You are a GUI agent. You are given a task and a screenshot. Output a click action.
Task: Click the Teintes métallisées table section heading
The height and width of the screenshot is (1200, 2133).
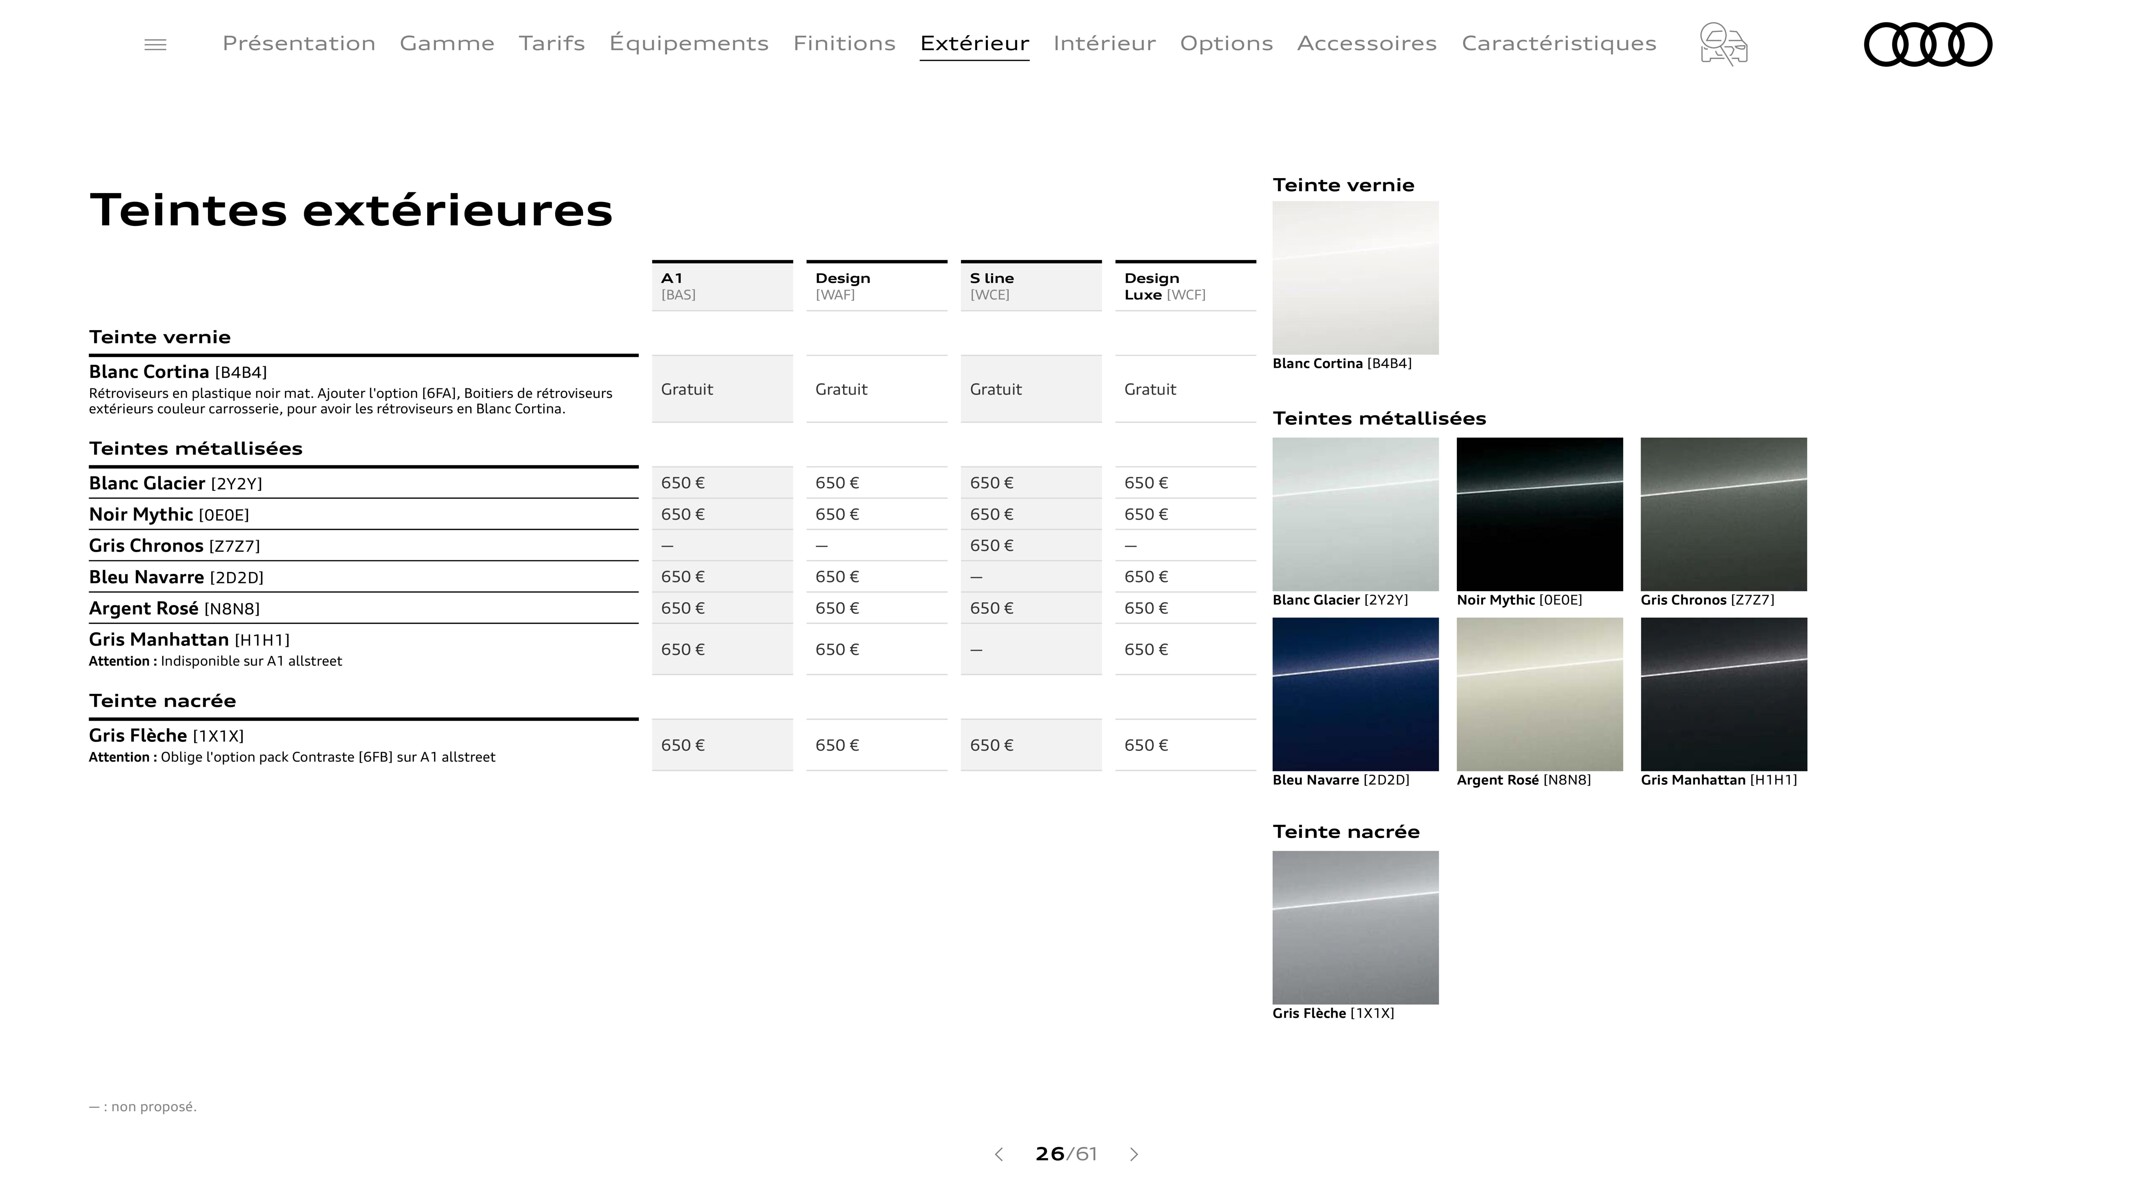point(196,448)
